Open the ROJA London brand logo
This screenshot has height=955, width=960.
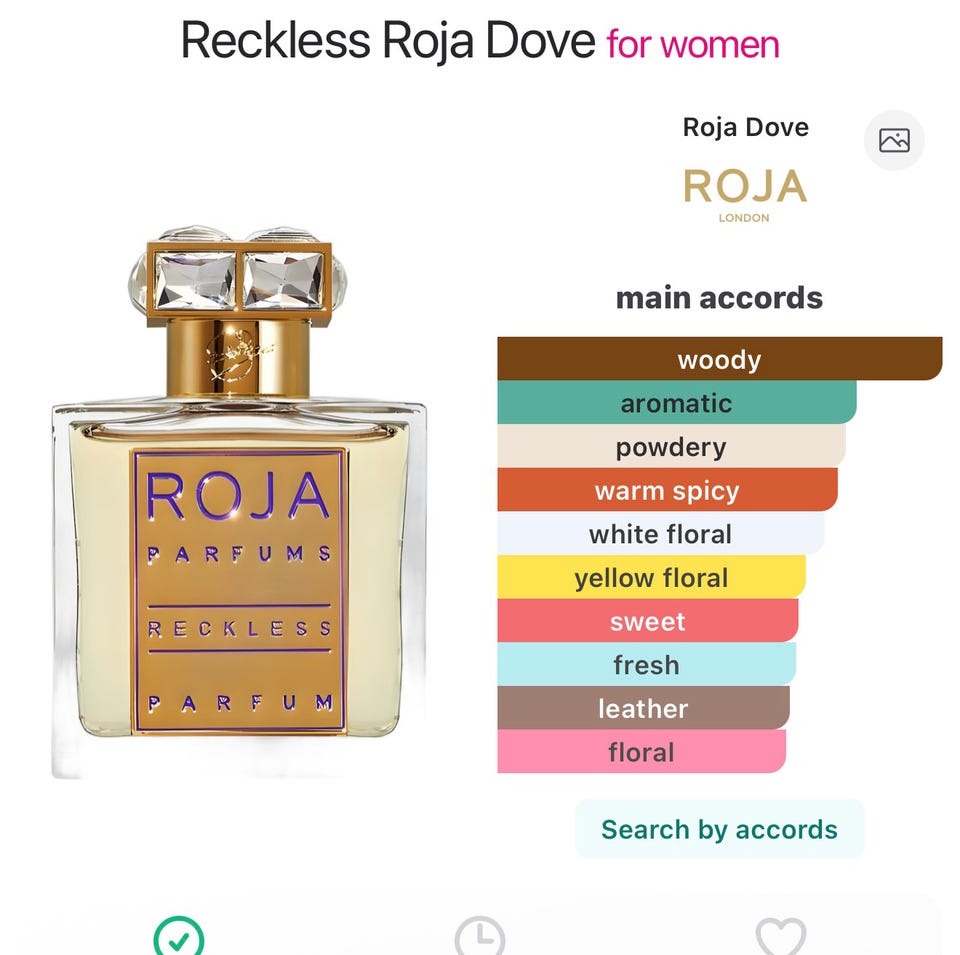[745, 195]
